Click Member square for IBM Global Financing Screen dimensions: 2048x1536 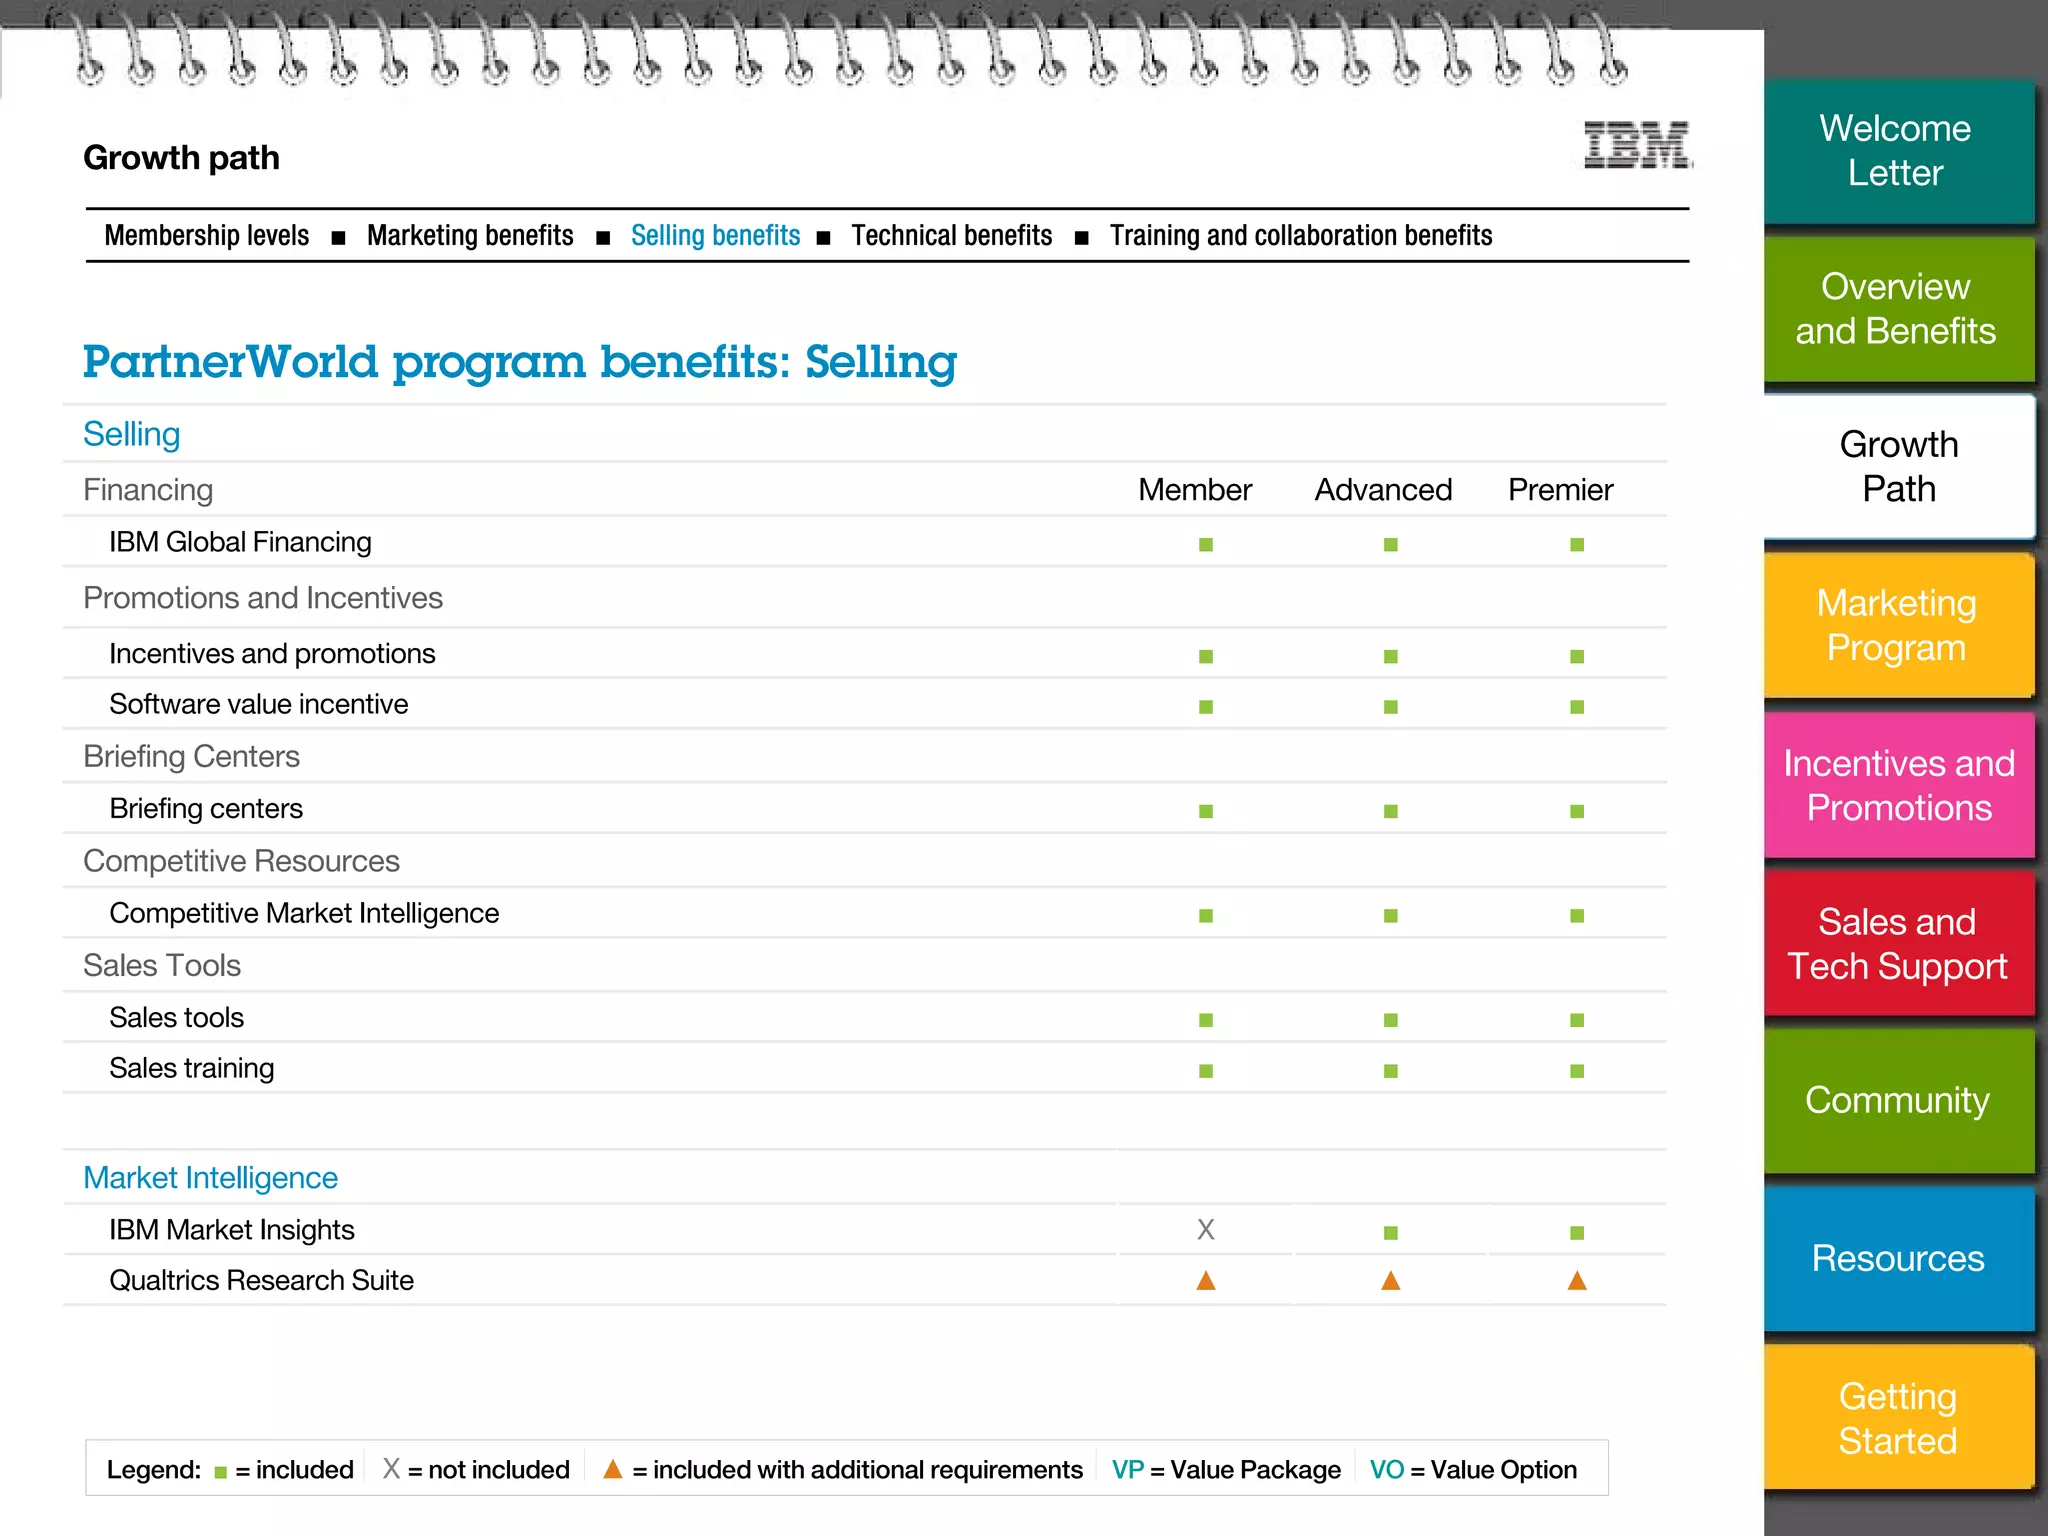pos(1206,545)
